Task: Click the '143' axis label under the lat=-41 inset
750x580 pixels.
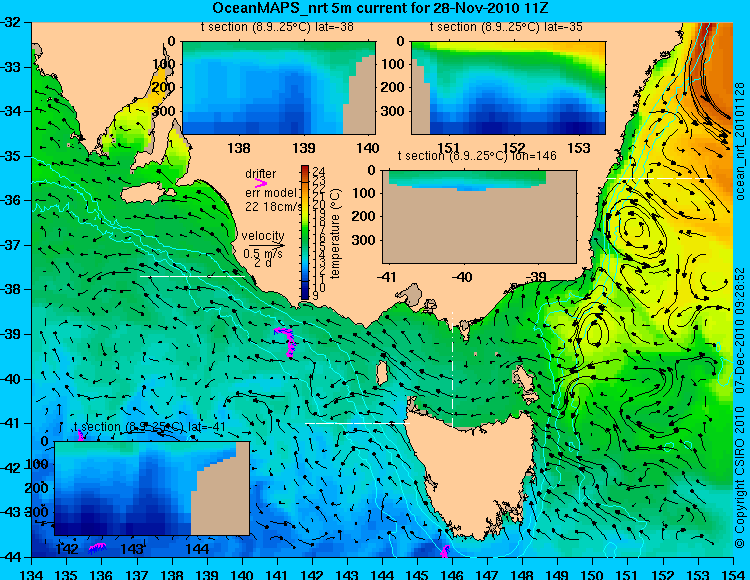Action: pyautogui.click(x=132, y=548)
